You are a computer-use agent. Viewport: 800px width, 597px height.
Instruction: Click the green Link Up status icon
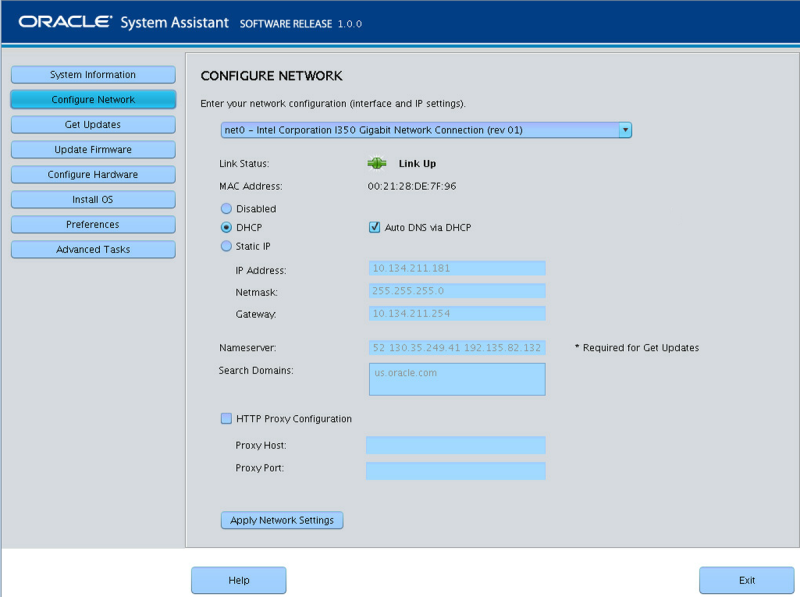click(377, 163)
